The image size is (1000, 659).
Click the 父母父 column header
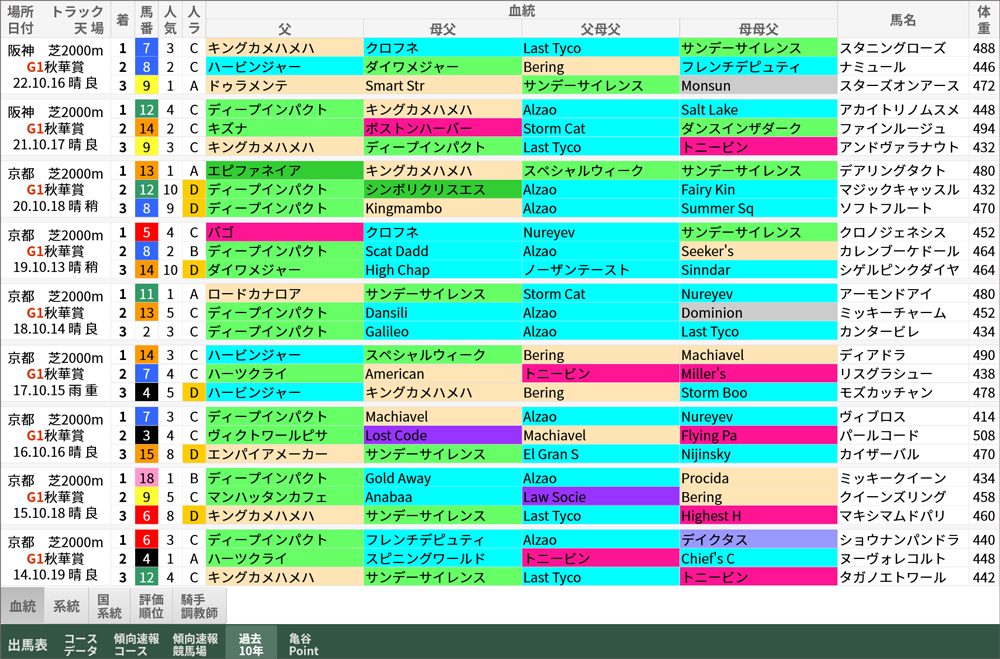pyautogui.click(x=600, y=29)
